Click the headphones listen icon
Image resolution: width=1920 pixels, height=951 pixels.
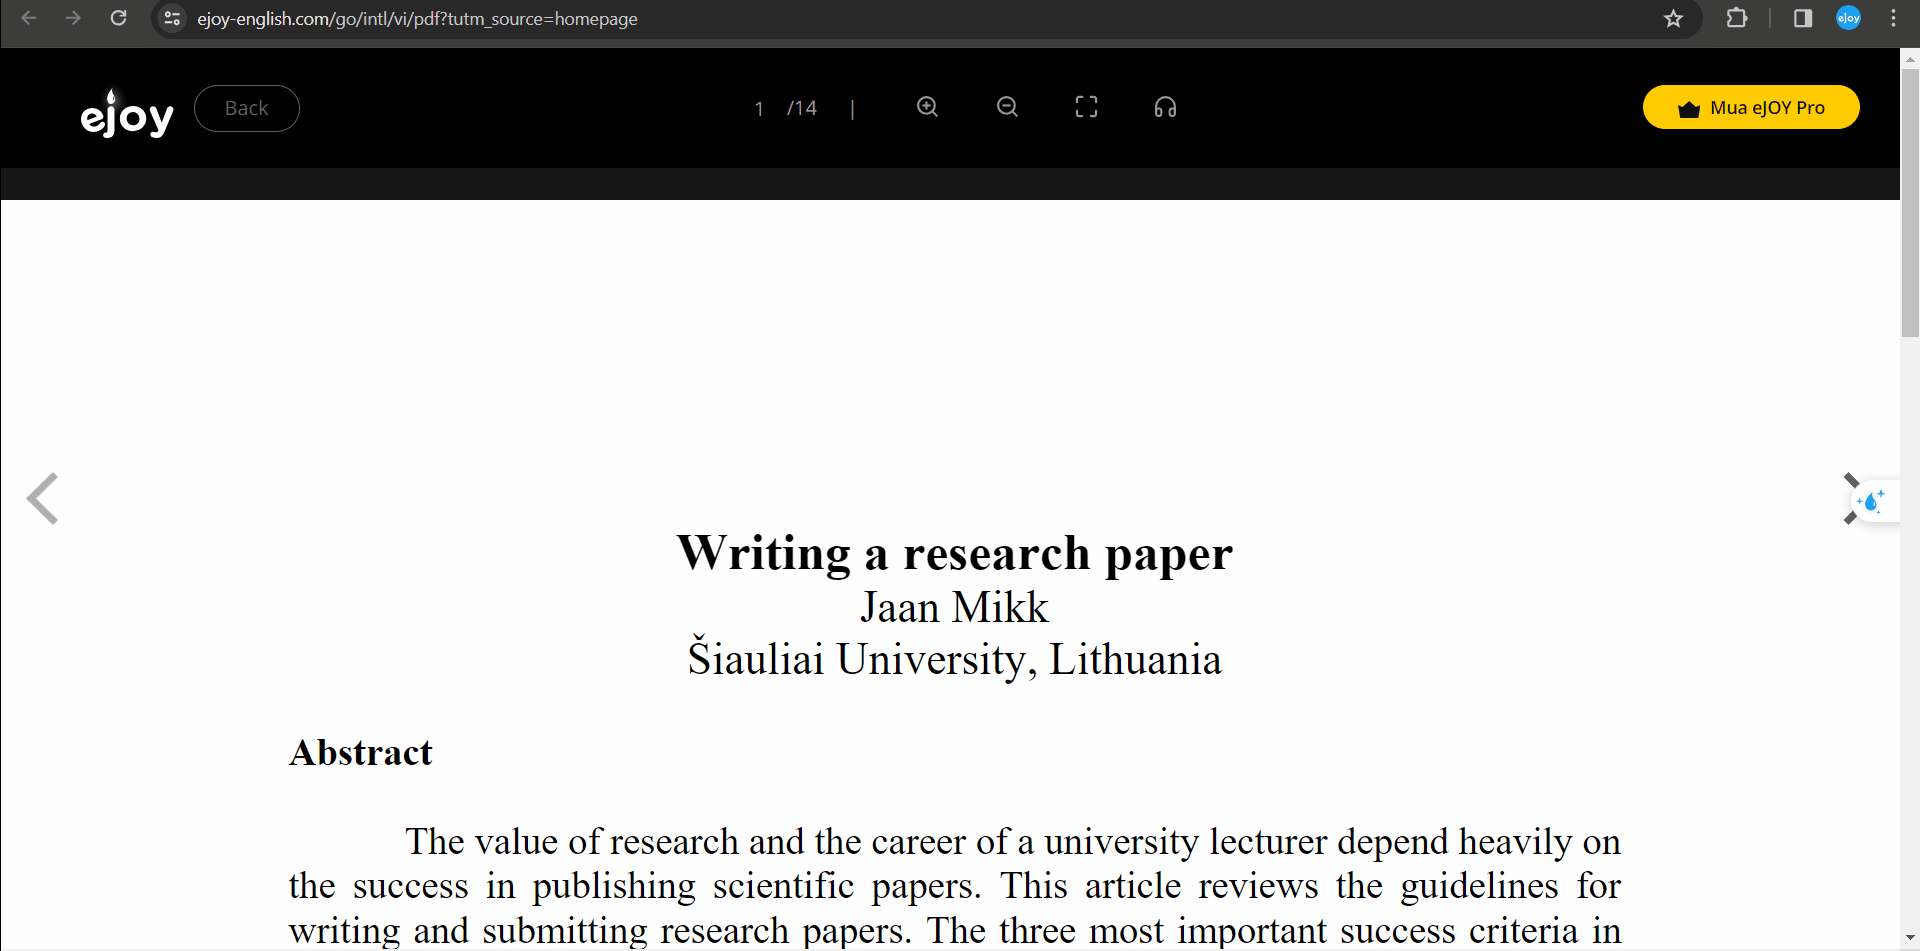(x=1165, y=107)
